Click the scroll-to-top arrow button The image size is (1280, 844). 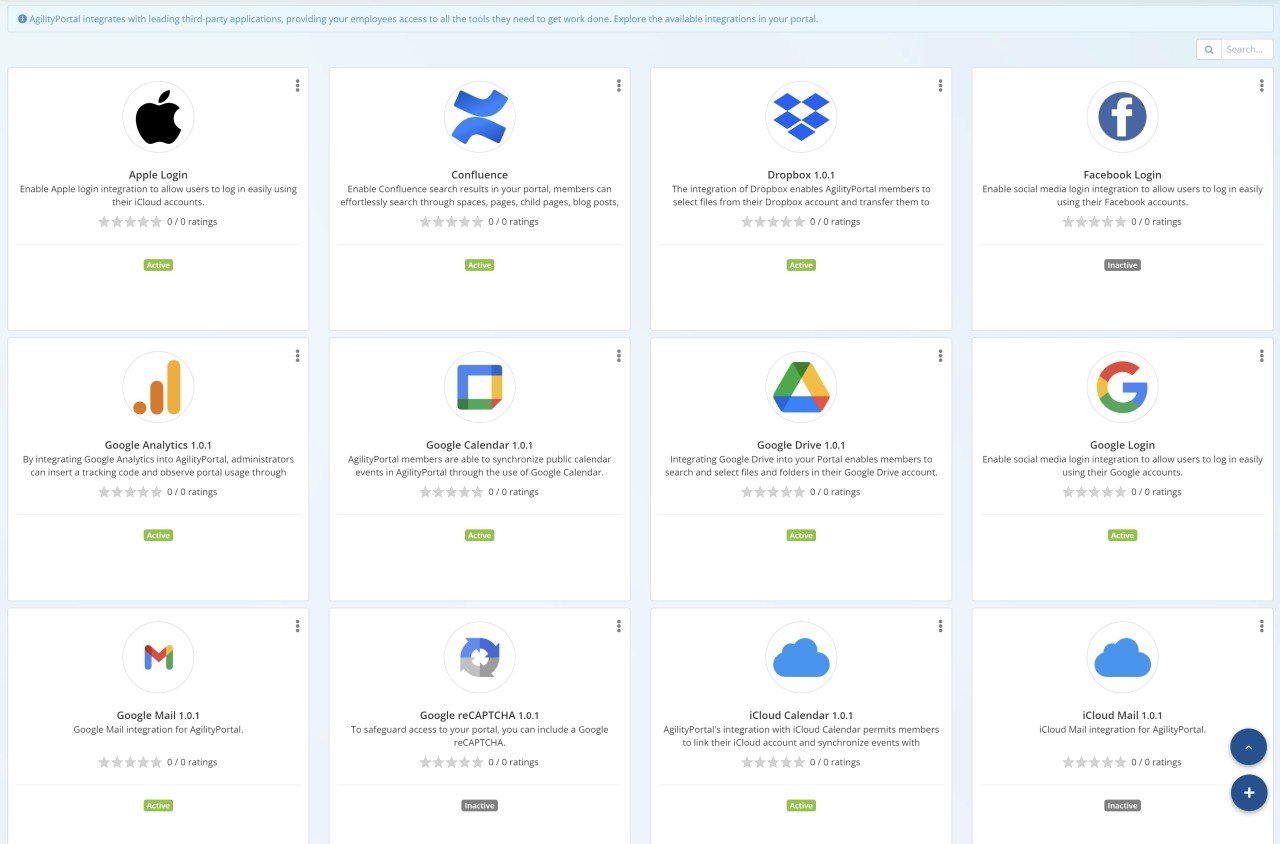1248,747
